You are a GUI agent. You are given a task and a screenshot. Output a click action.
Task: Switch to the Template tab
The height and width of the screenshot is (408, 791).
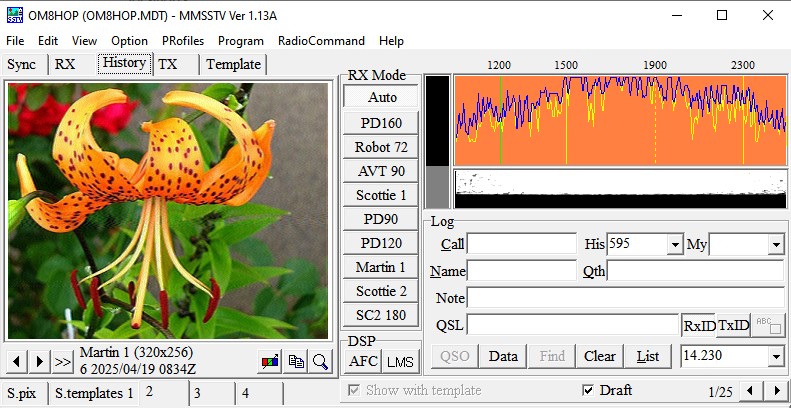[233, 64]
